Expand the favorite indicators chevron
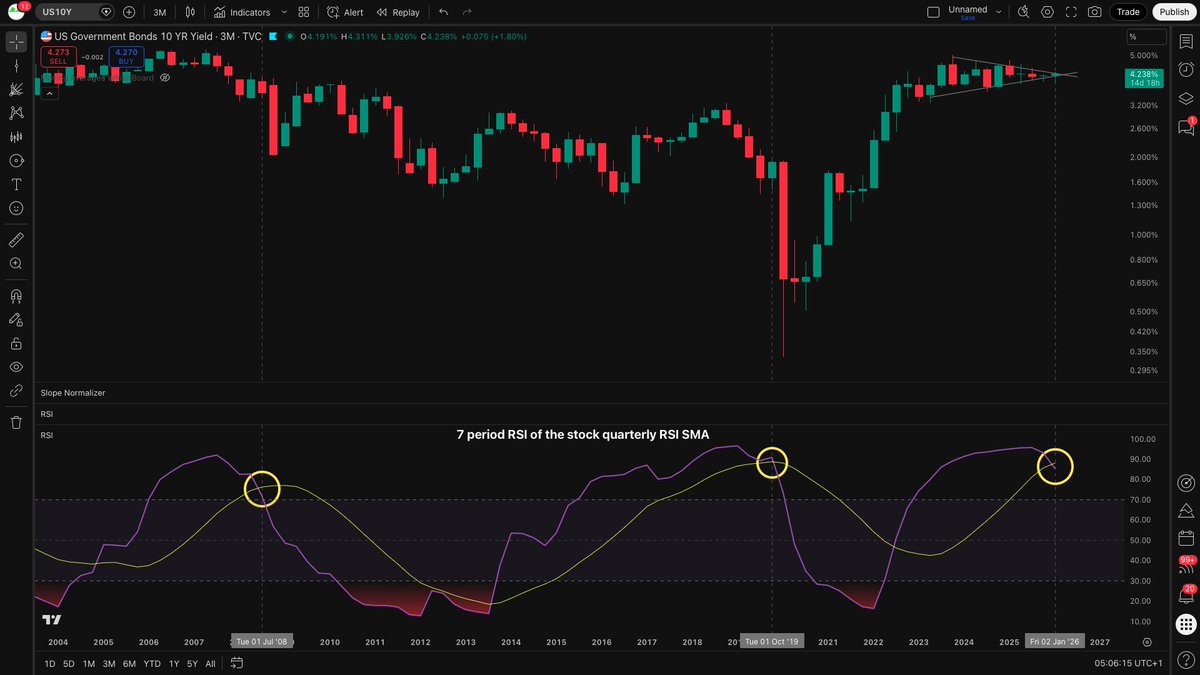Viewport: 1200px width, 675px height. pos(285,12)
